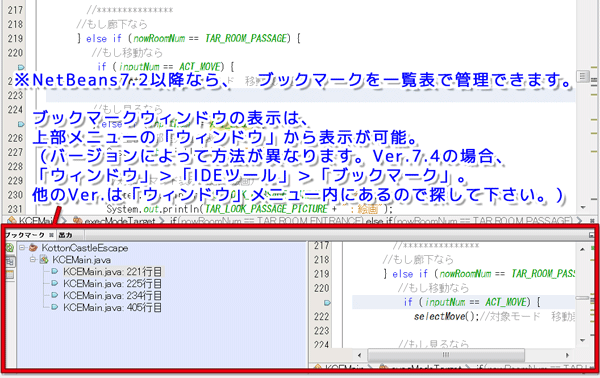The width and height of the screenshot is (600, 378).
Task: Click line number 231 in the main editor
Action: click(15, 209)
